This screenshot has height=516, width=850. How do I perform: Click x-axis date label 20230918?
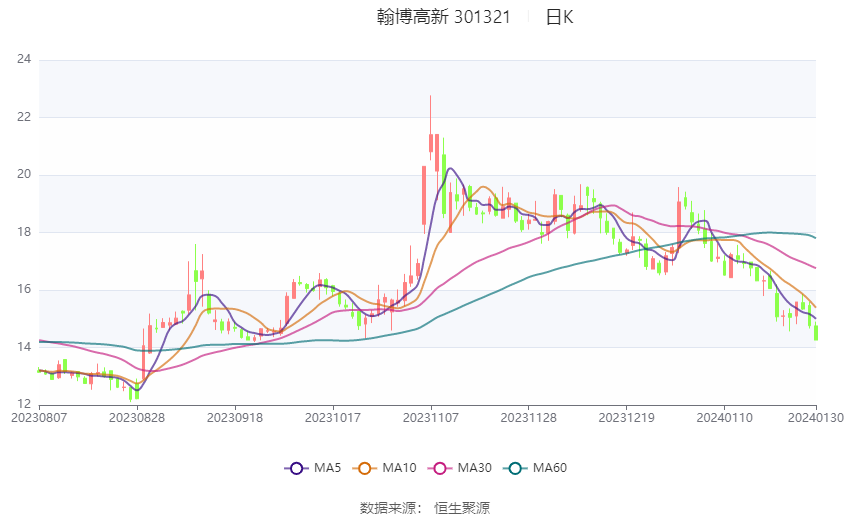pos(235,418)
